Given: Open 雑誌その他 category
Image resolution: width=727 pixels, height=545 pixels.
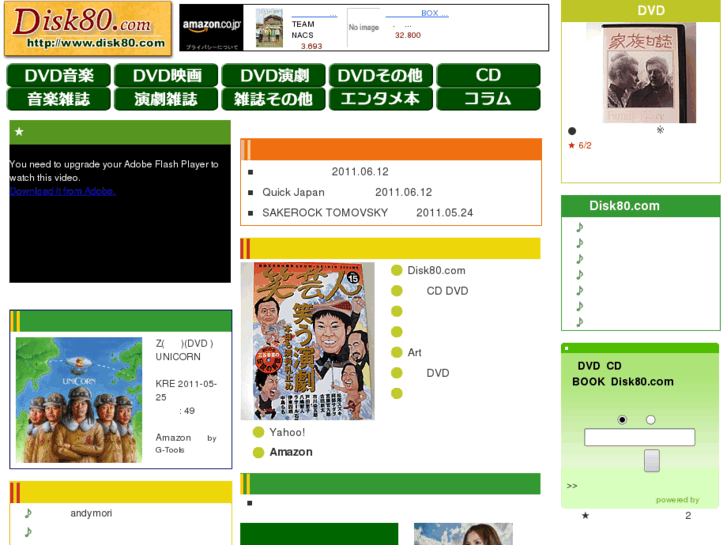Looking at the screenshot, I should click(x=274, y=99).
